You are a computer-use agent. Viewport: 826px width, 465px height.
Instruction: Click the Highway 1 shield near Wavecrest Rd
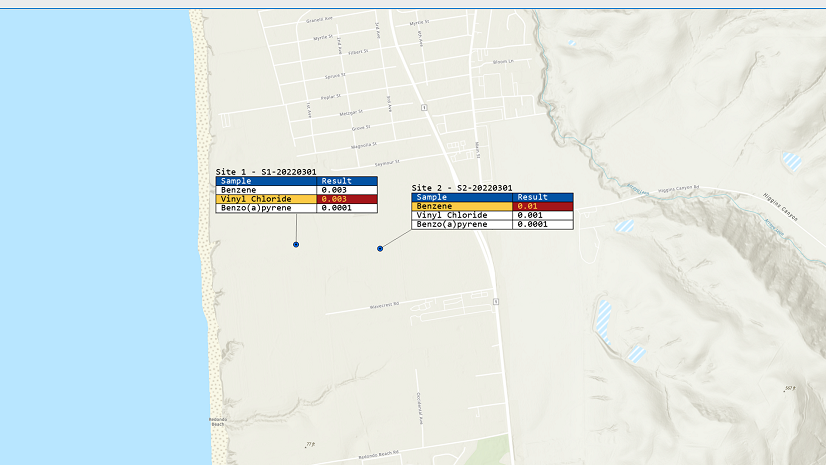click(496, 301)
